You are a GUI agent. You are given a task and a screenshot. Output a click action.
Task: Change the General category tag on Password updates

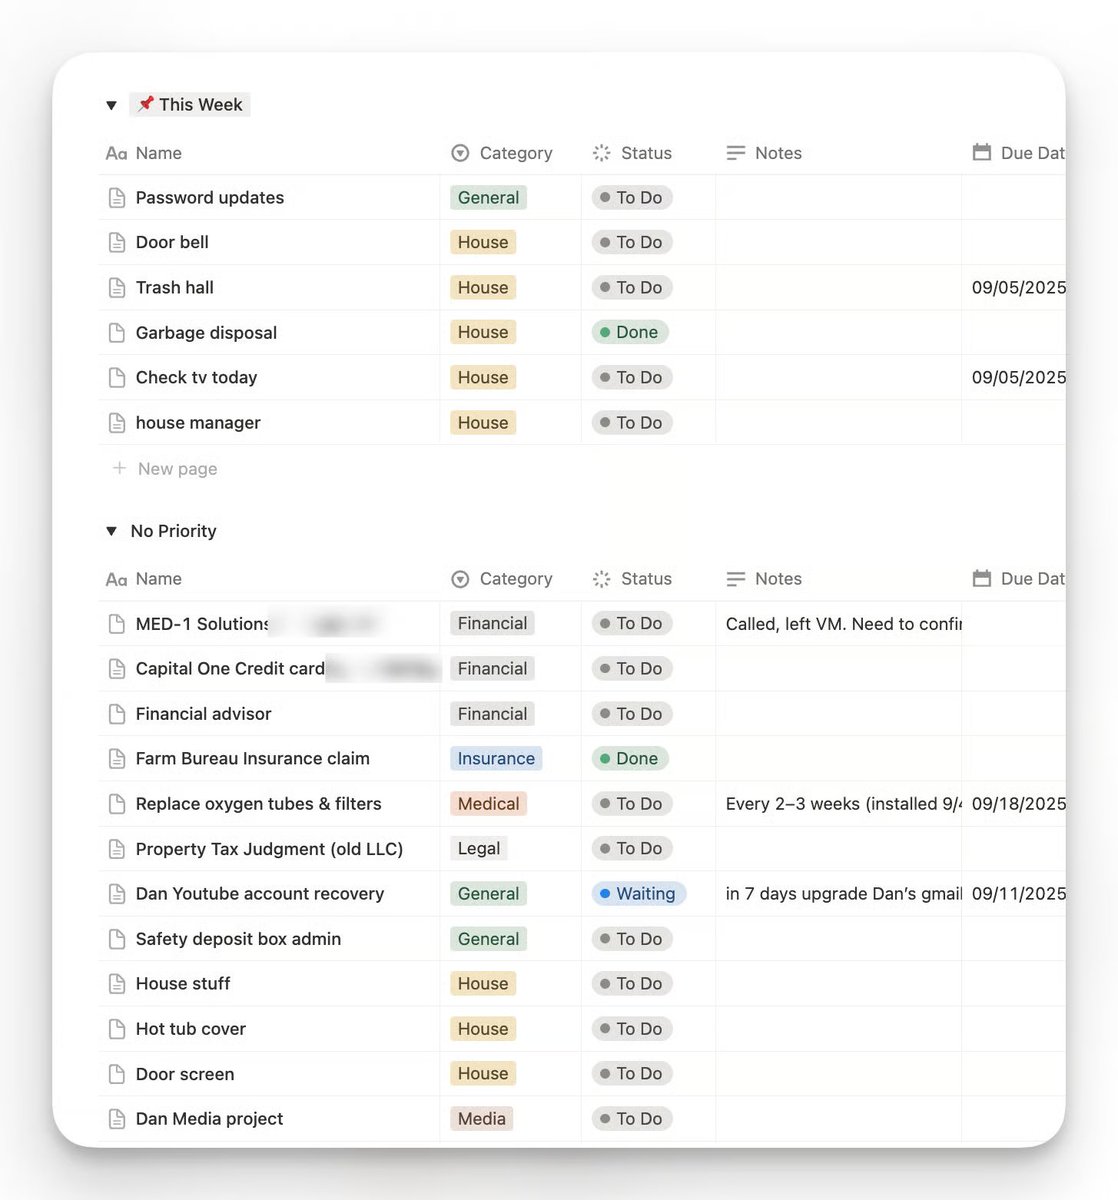[x=488, y=198]
